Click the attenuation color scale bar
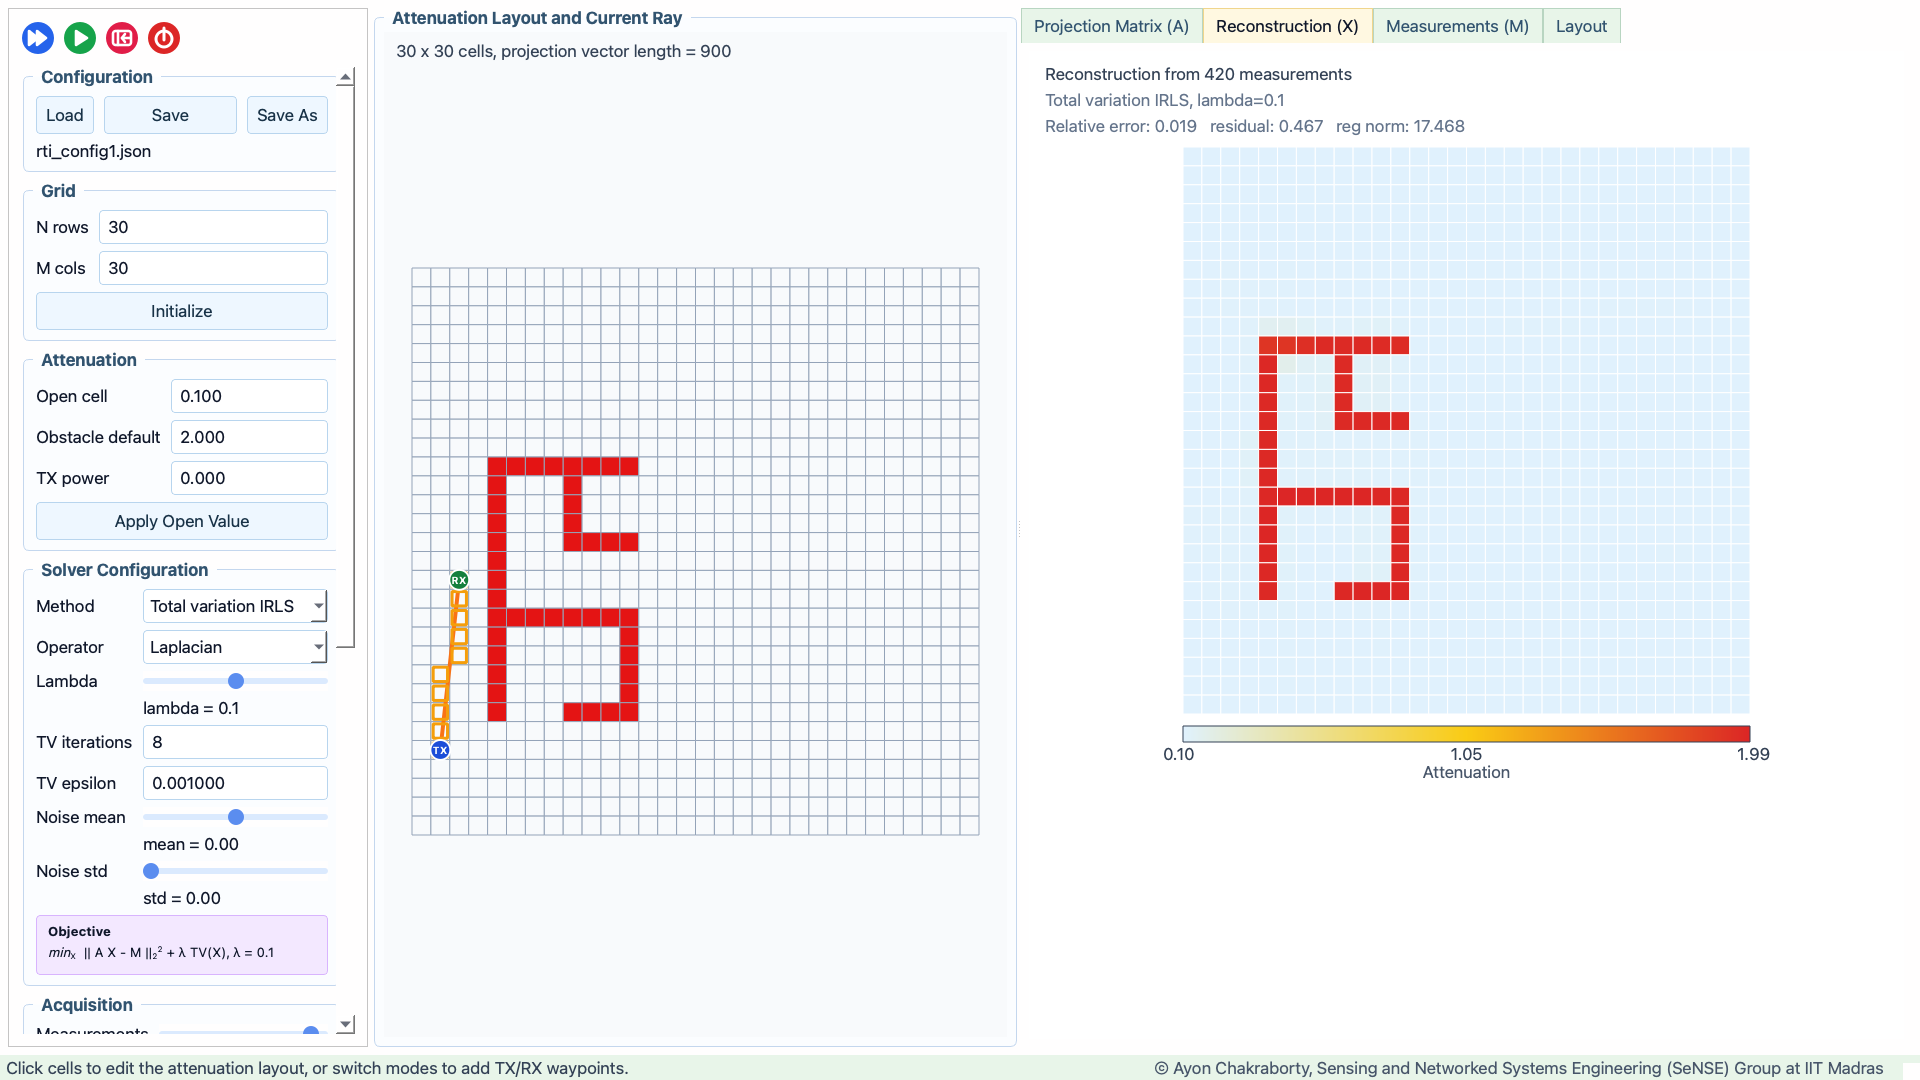The height and width of the screenshot is (1080, 1920). pos(1466,734)
